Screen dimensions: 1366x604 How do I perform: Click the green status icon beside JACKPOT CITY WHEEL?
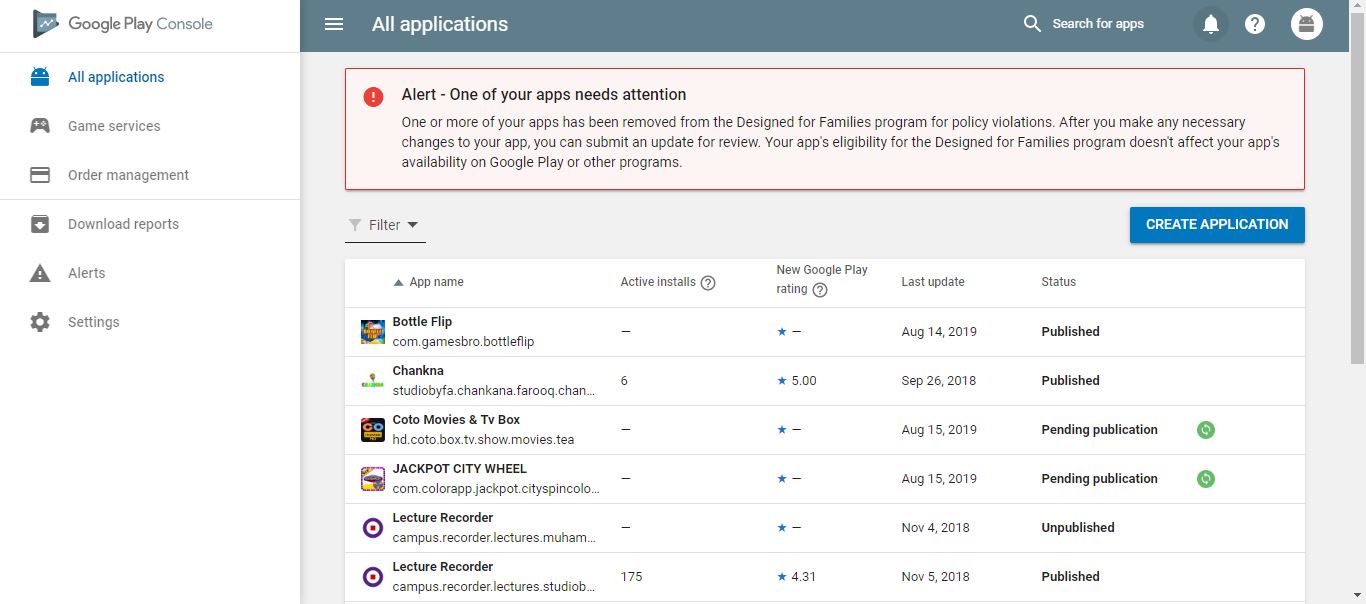pyautogui.click(x=1205, y=478)
